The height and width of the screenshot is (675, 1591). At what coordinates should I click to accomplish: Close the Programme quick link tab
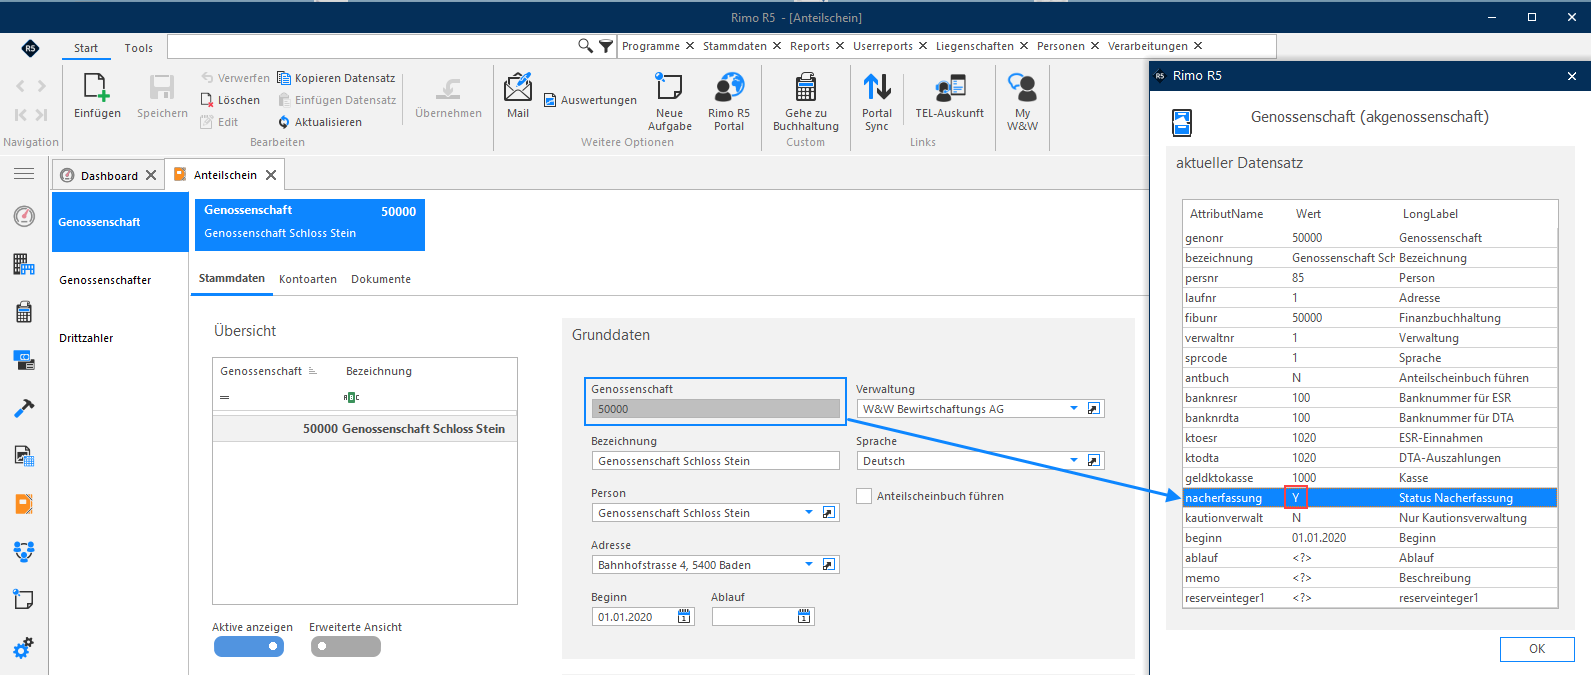pyautogui.click(x=690, y=46)
